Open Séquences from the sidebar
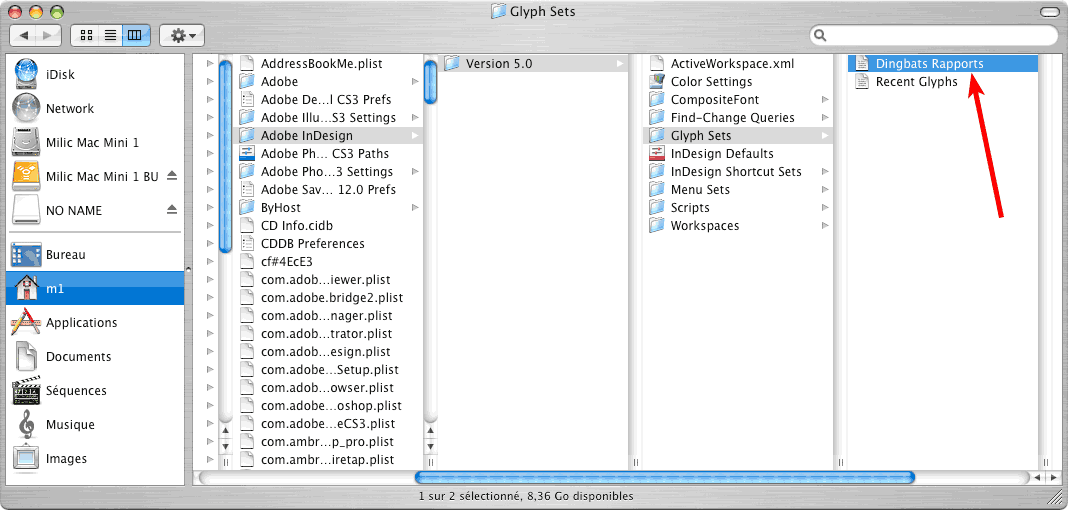The image size is (1068, 510). coord(76,390)
